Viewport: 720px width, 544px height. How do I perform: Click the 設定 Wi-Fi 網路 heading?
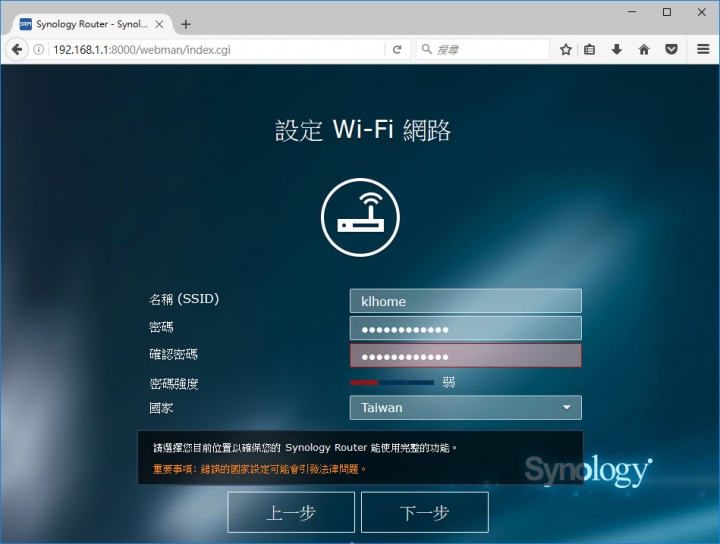(x=363, y=130)
